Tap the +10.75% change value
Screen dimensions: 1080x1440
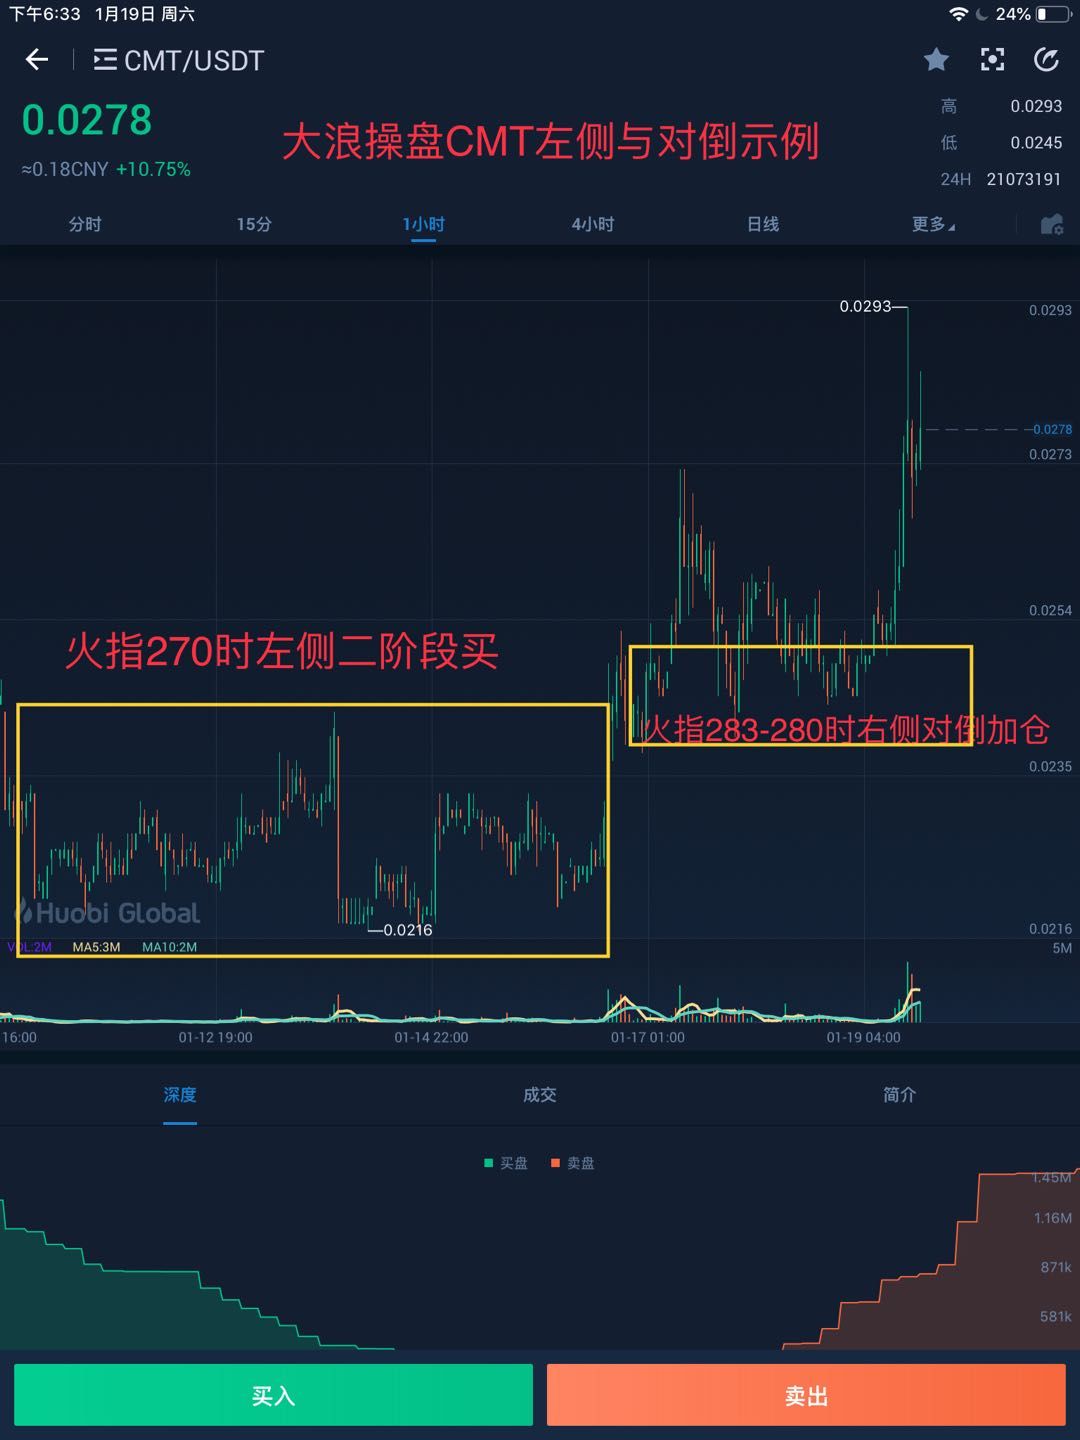pyautogui.click(x=153, y=169)
